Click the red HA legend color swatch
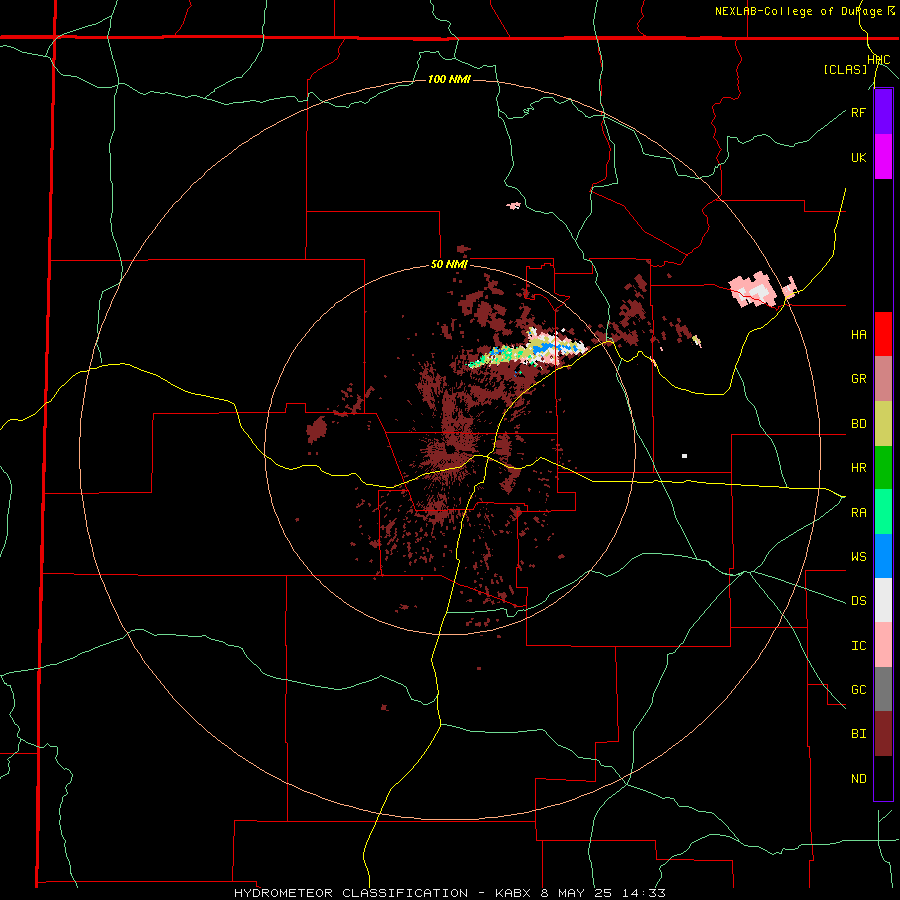Screen dimensions: 900x900 (x=883, y=334)
